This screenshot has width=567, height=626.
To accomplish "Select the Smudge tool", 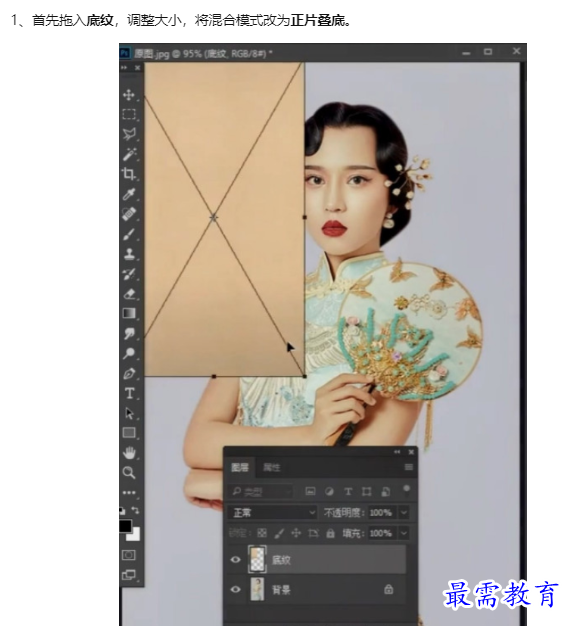I will 129,333.
